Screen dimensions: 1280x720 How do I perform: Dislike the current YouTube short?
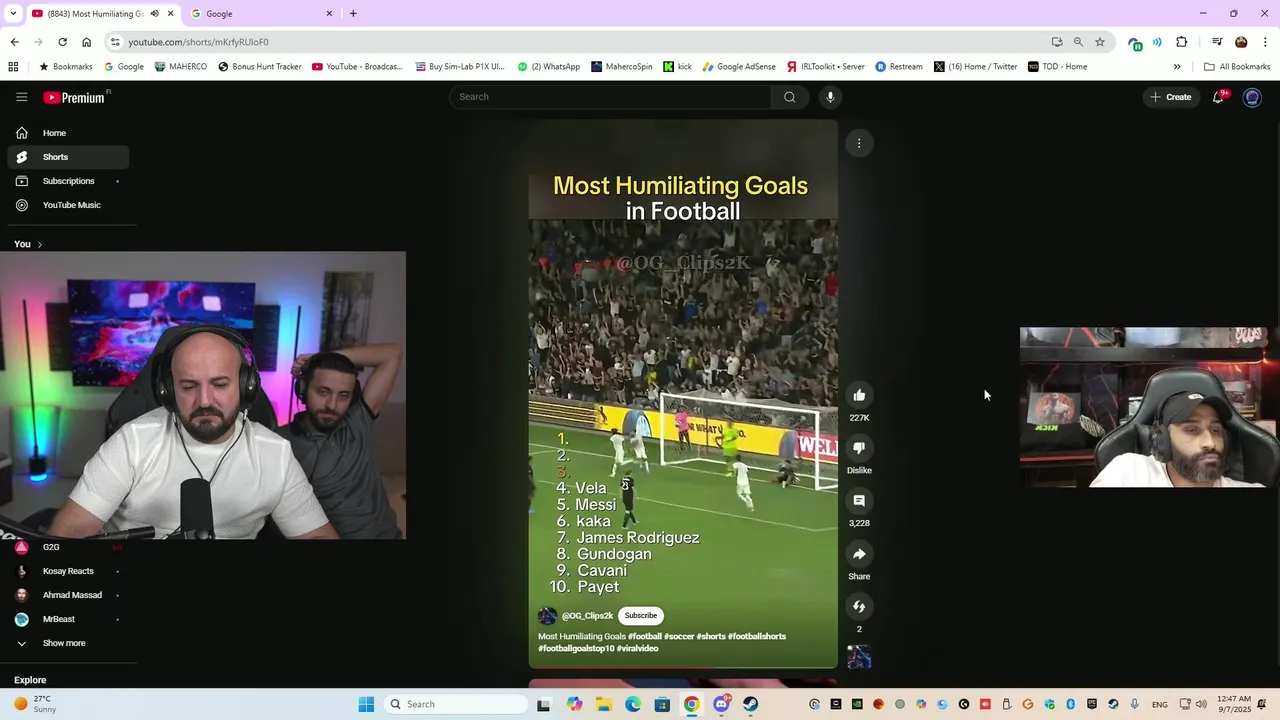[859, 448]
